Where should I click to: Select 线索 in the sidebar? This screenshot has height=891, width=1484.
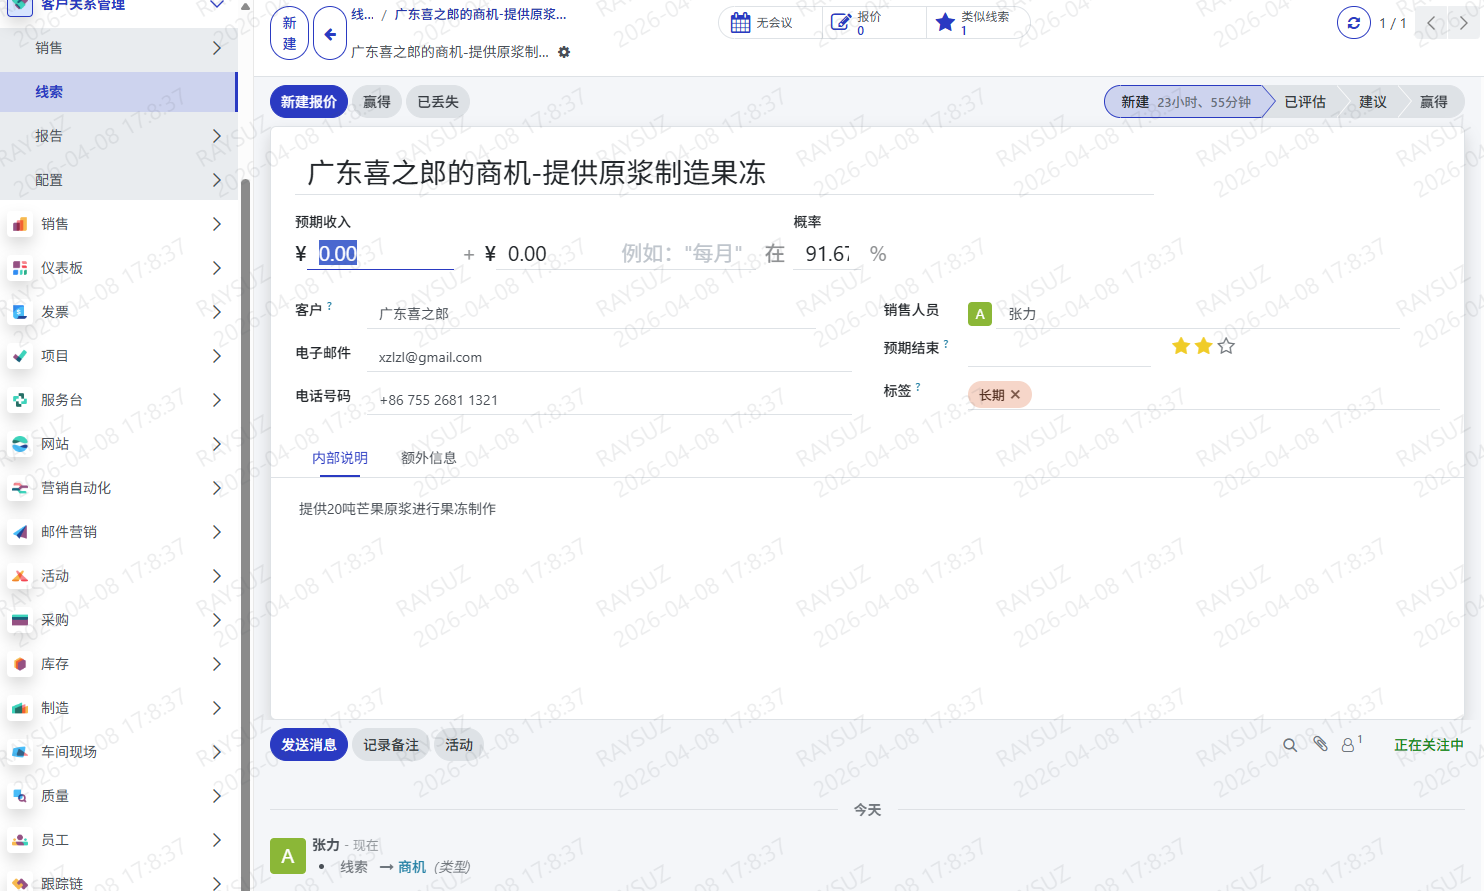pos(118,92)
